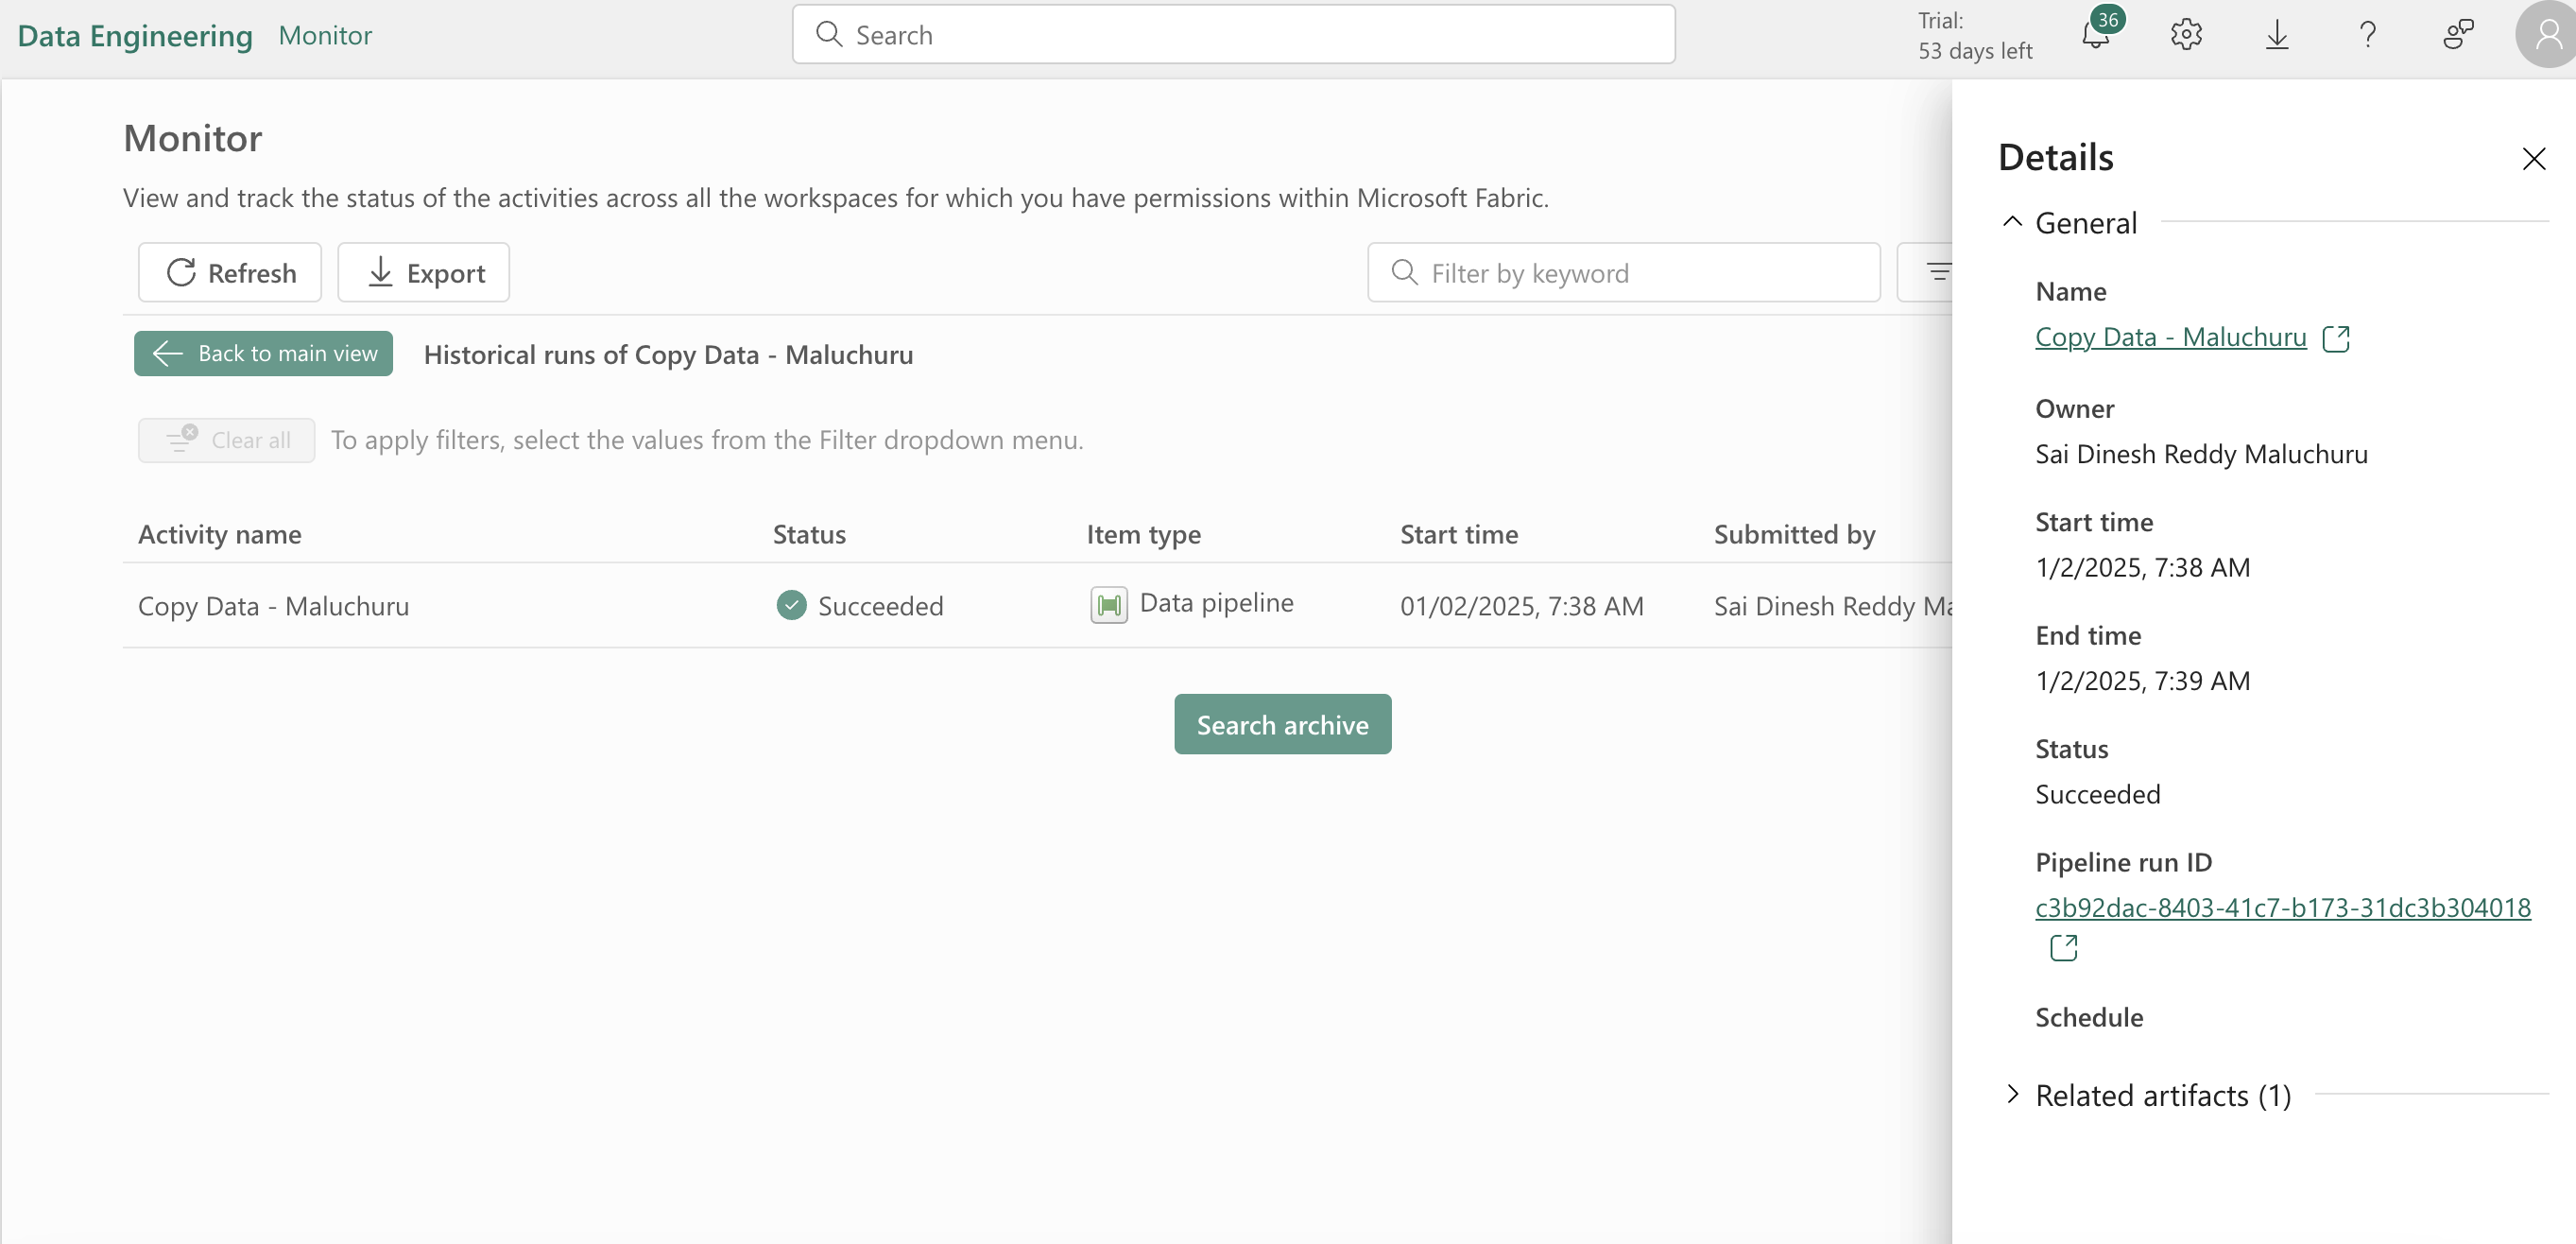Click the Sai Dinesh Reddy submitted-by cell
This screenshot has width=2576, height=1244.
[x=1832, y=605]
